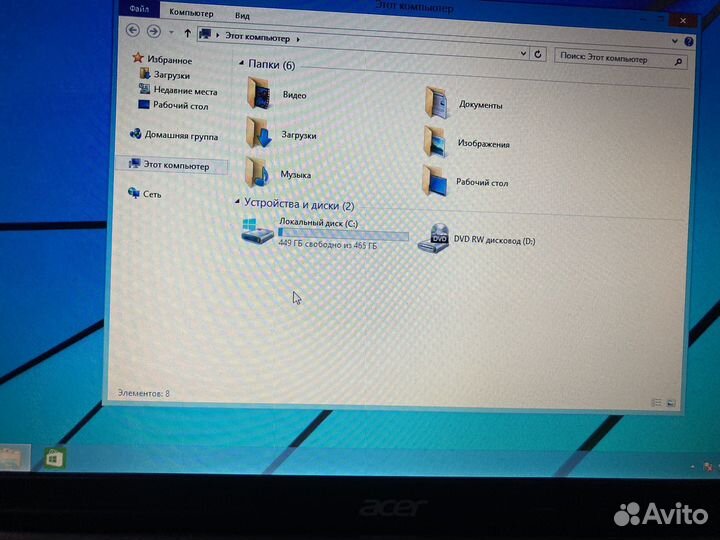720x540 pixels.
Task: Open the Видео folder icon
Action: [x=259, y=93]
